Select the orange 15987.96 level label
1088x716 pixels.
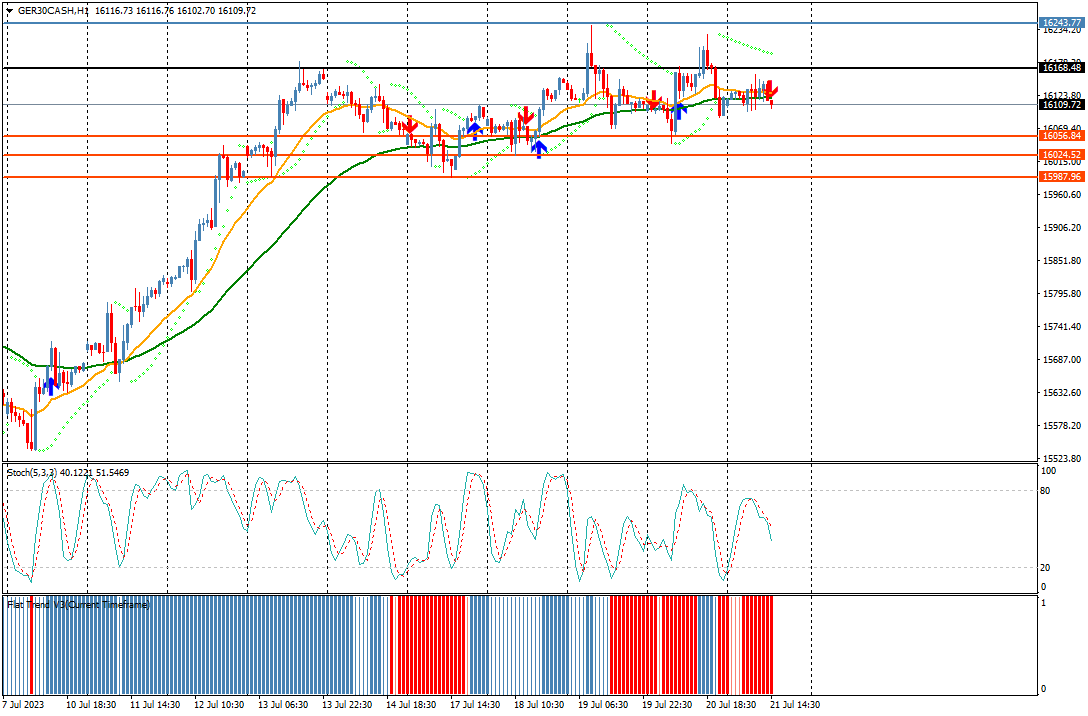coord(1062,177)
